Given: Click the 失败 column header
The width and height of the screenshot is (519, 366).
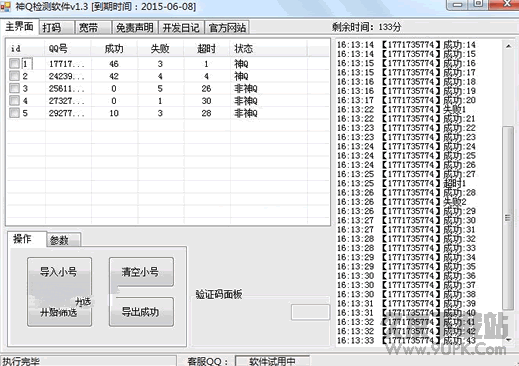Looking at the screenshot, I should click(160, 49).
